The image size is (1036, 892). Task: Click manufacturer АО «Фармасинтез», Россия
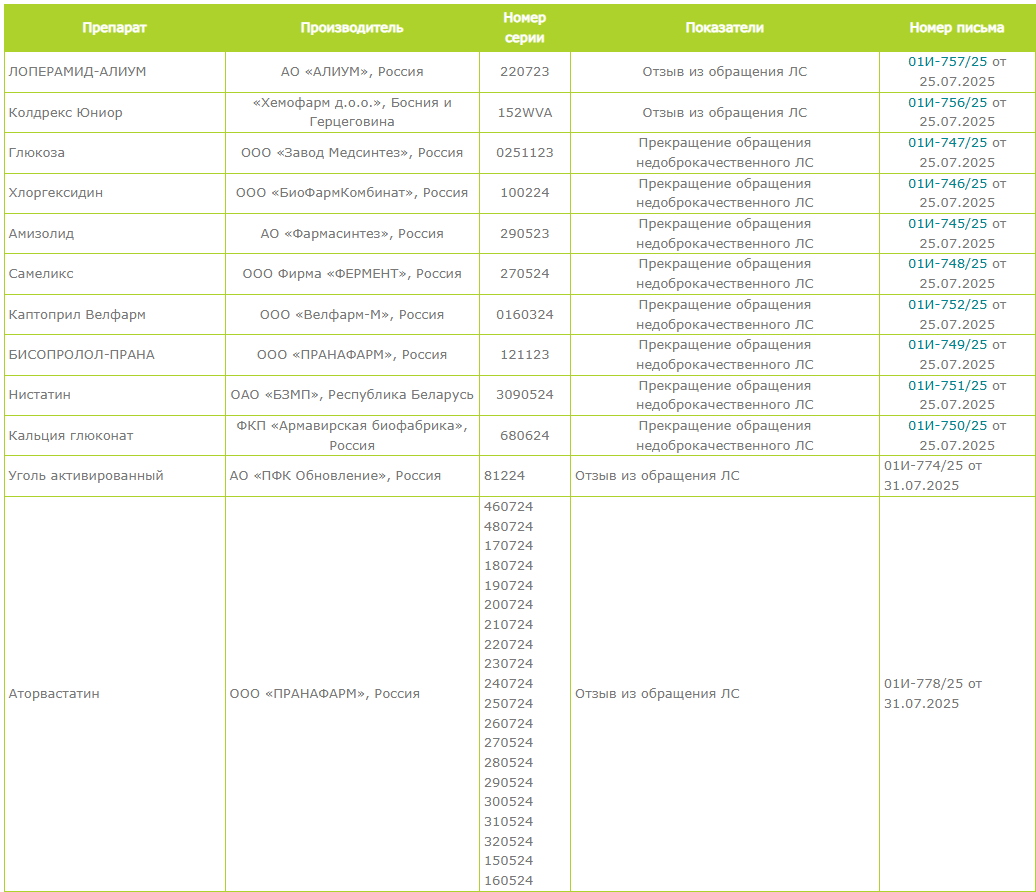tap(352, 233)
